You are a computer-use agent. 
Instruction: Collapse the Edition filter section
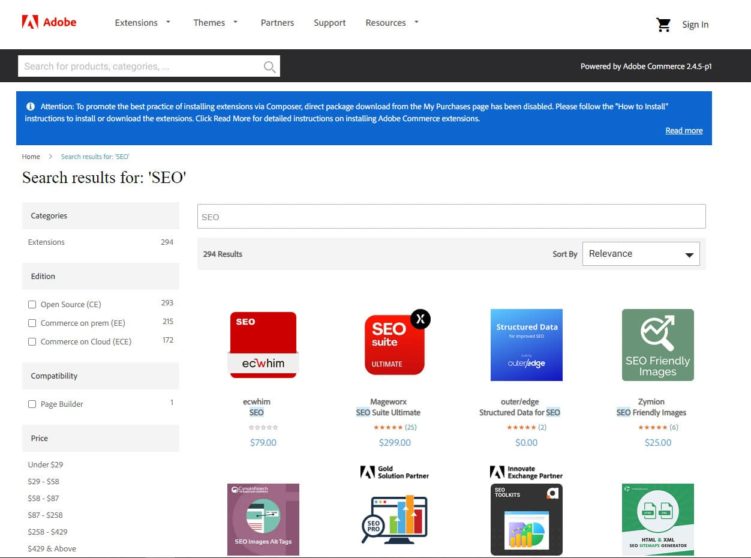click(x=101, y=276)
